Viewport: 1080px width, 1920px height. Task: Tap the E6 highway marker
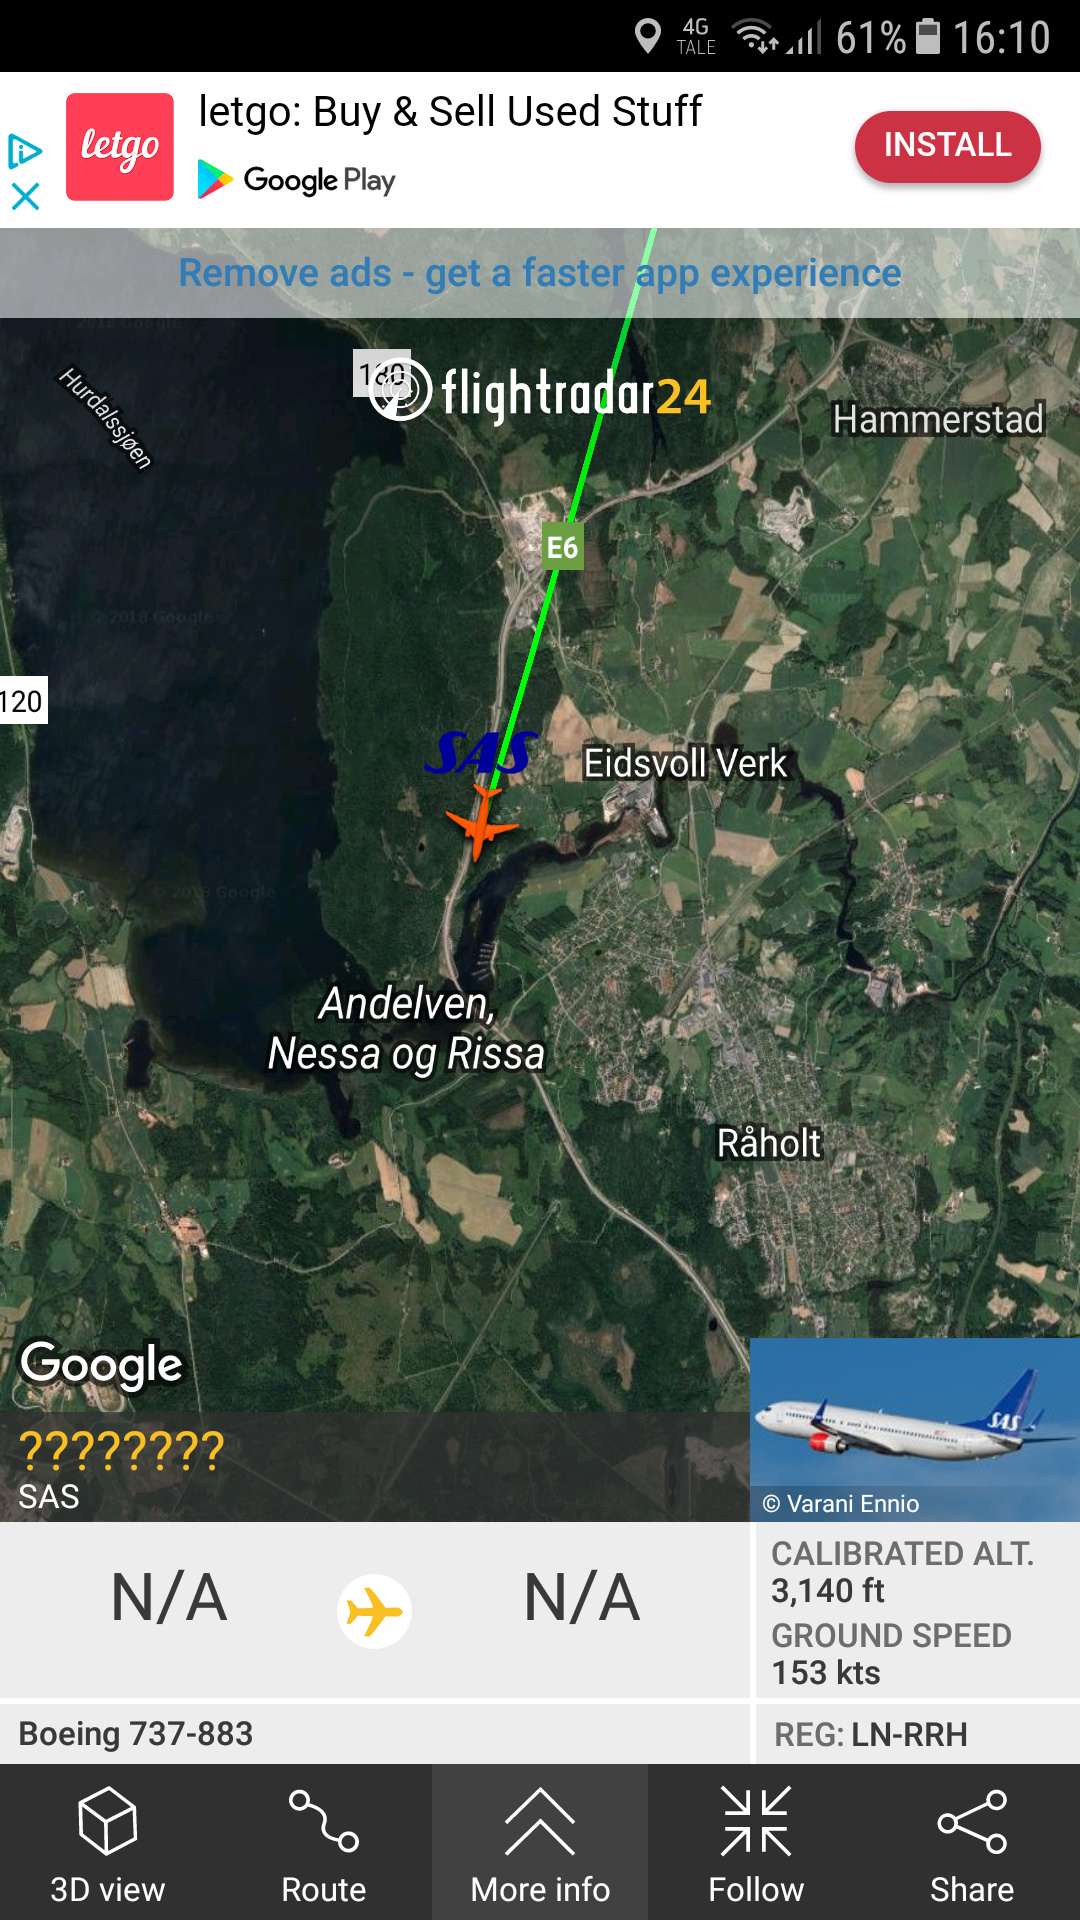pyautogui.click(x=562, y=547)
